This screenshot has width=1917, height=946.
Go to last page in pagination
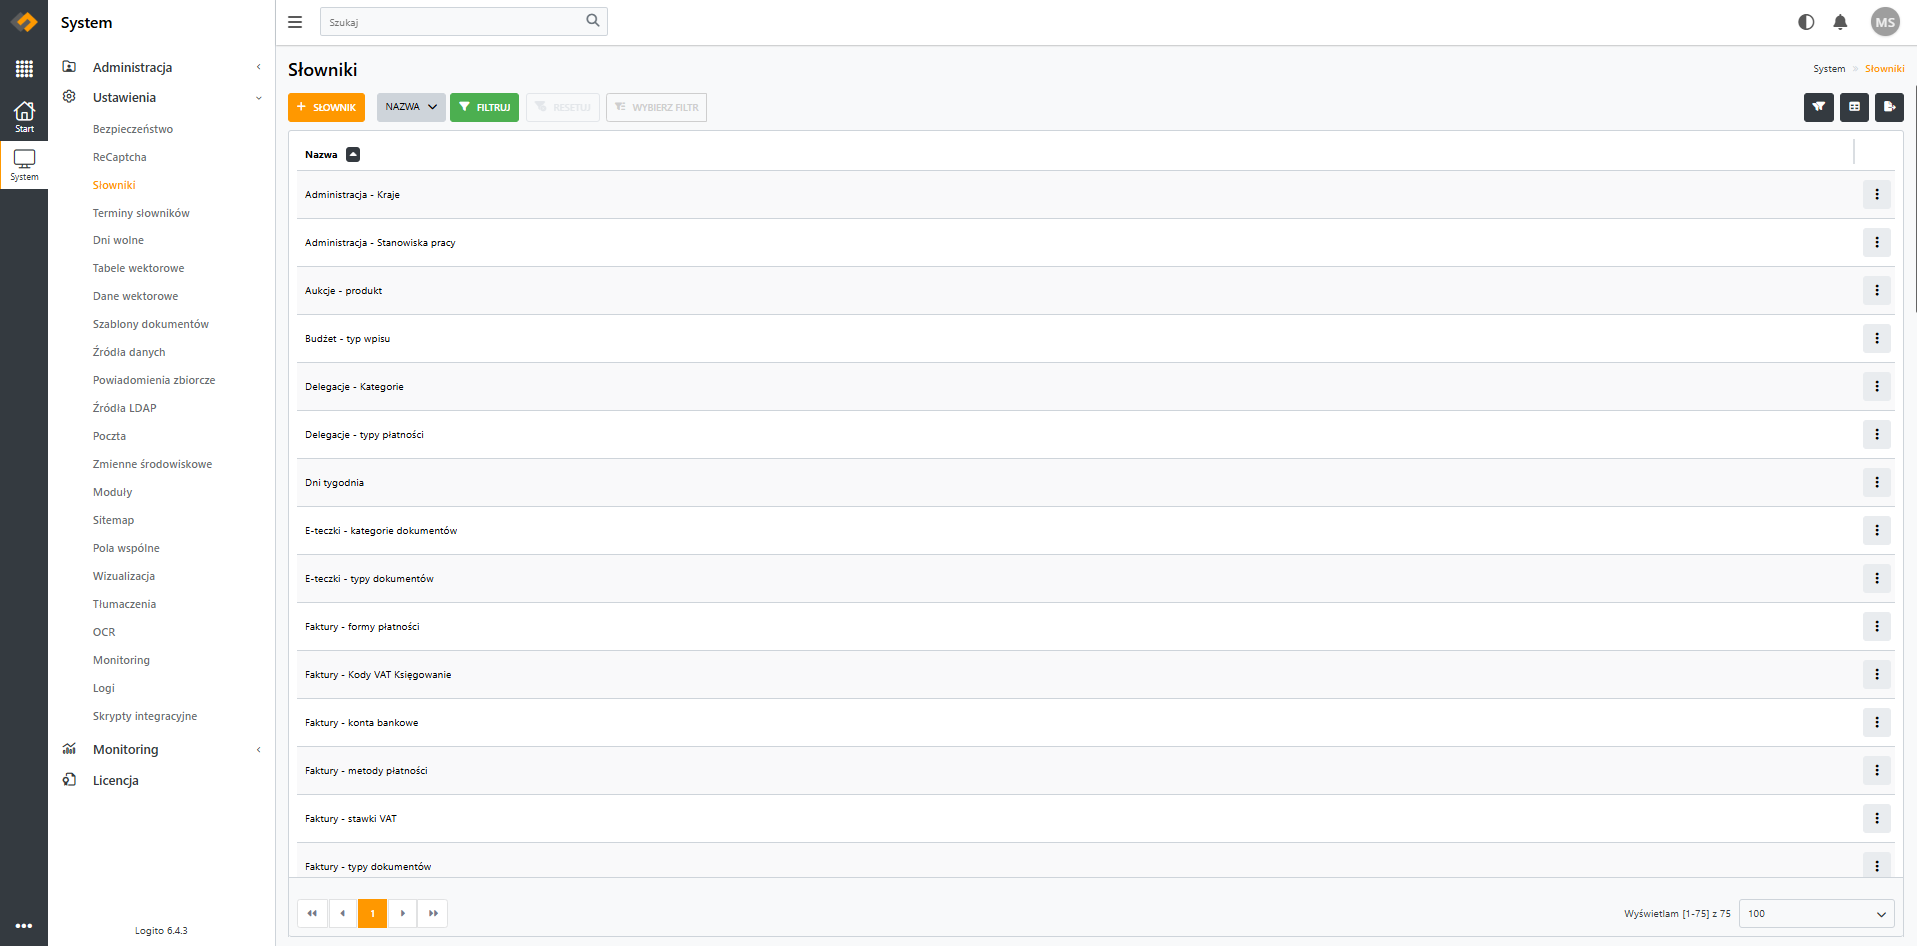(x=432, y=913)
